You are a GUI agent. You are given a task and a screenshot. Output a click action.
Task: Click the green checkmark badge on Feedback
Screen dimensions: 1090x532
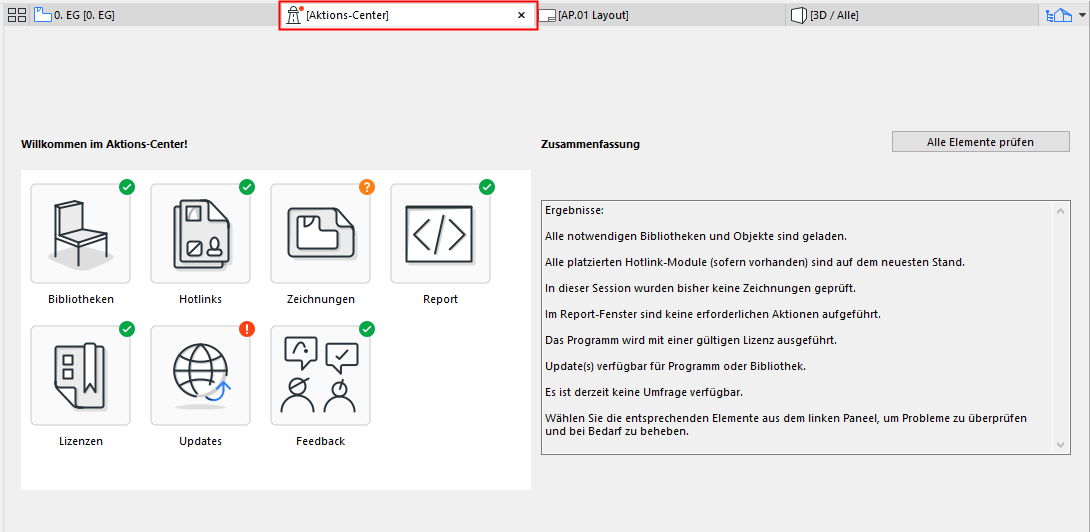(x=367, y=328)
